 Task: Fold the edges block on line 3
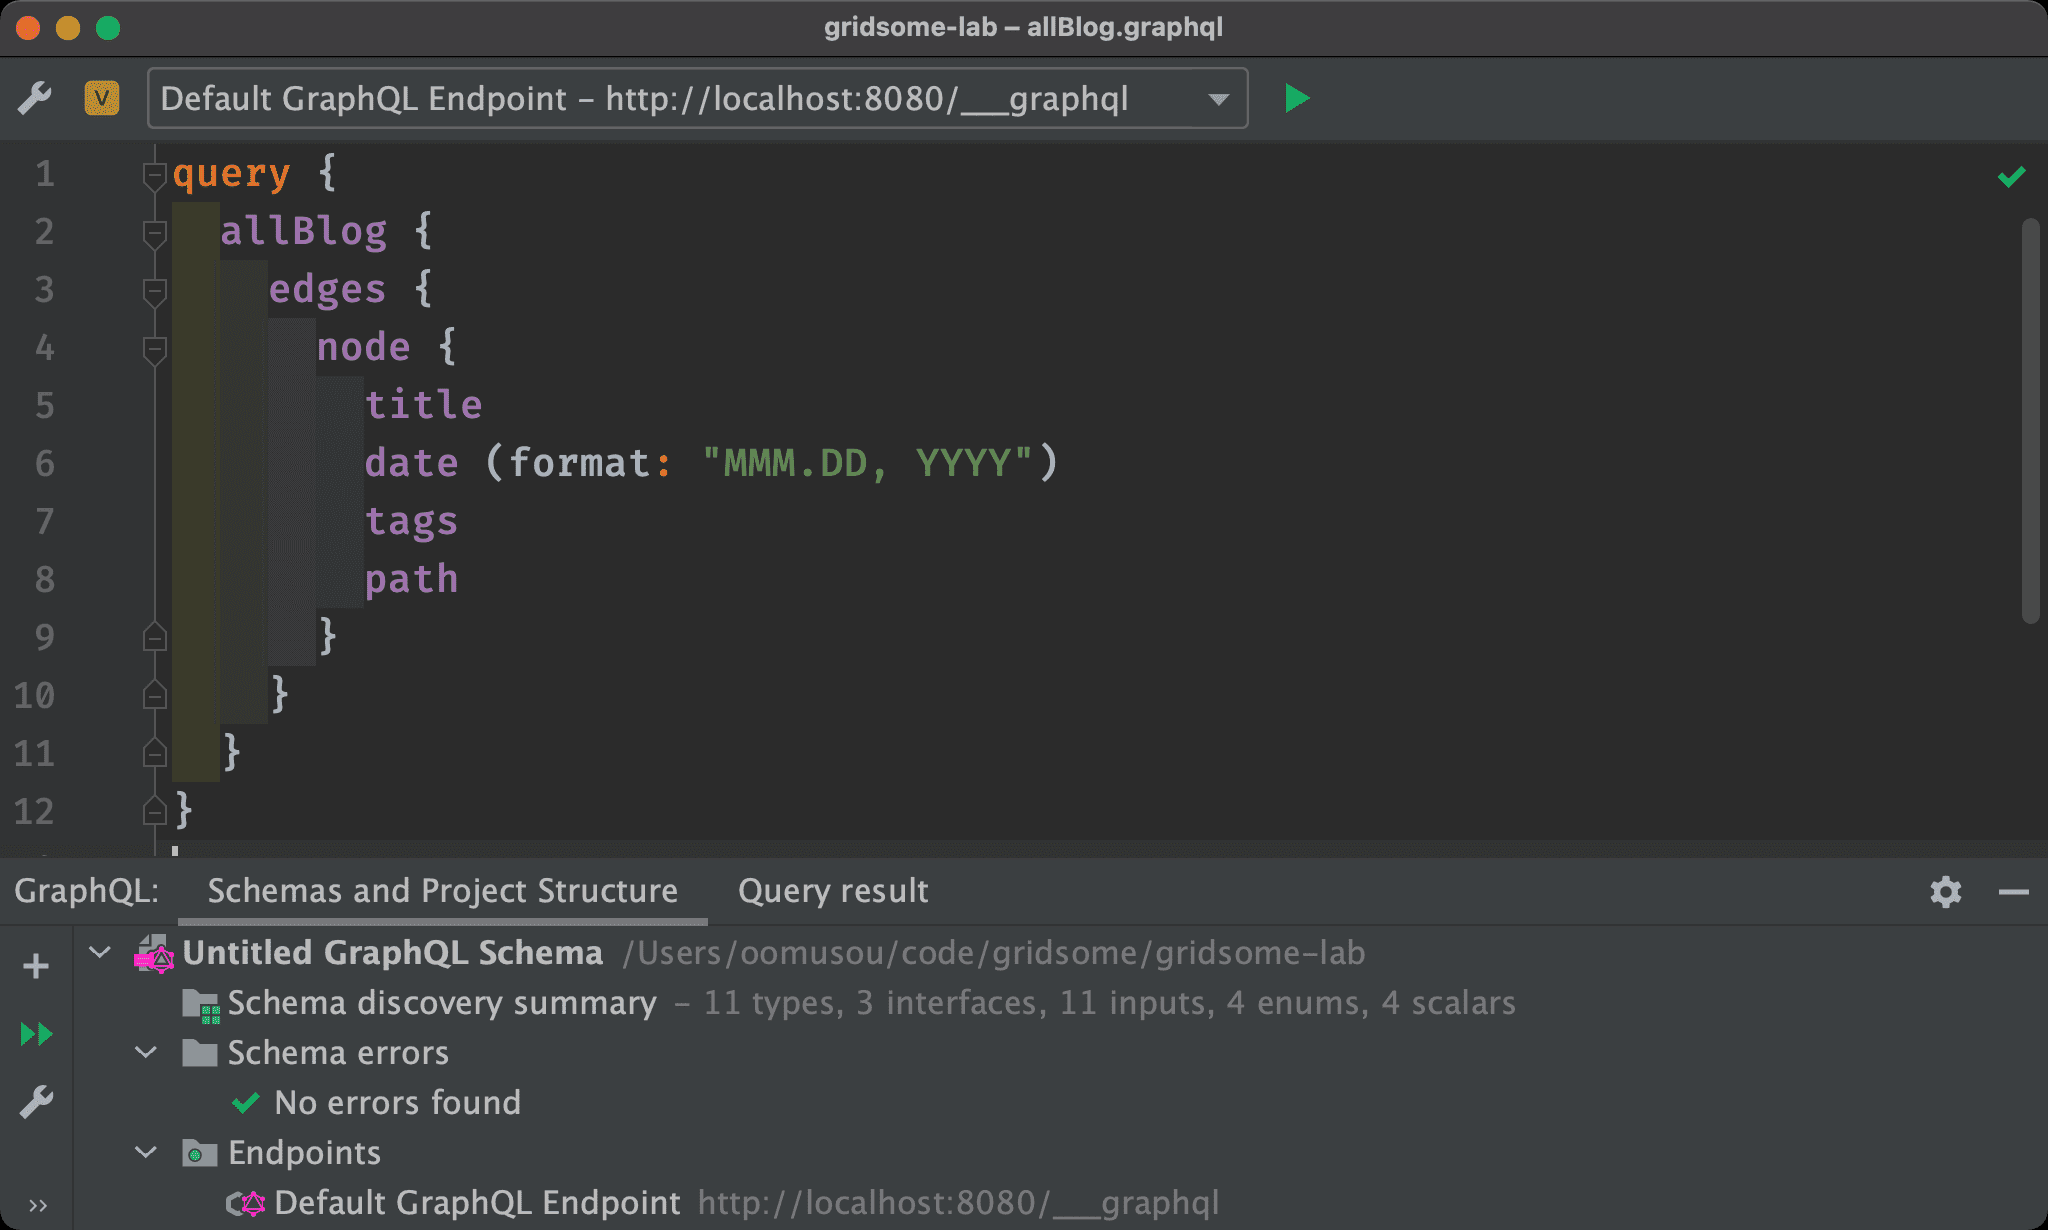click(x=154, y=292)
